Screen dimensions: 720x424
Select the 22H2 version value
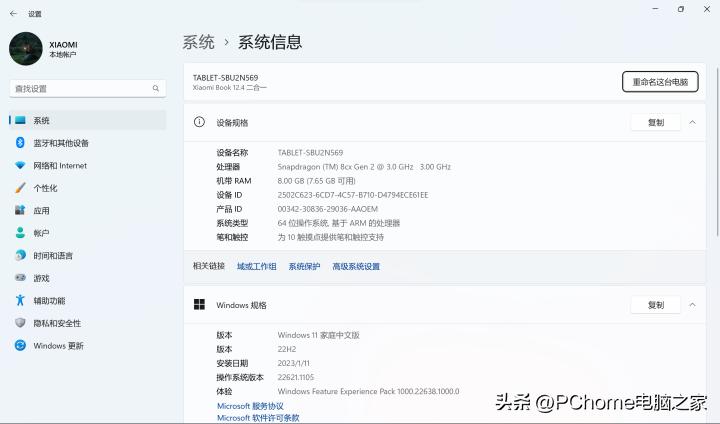287,349
